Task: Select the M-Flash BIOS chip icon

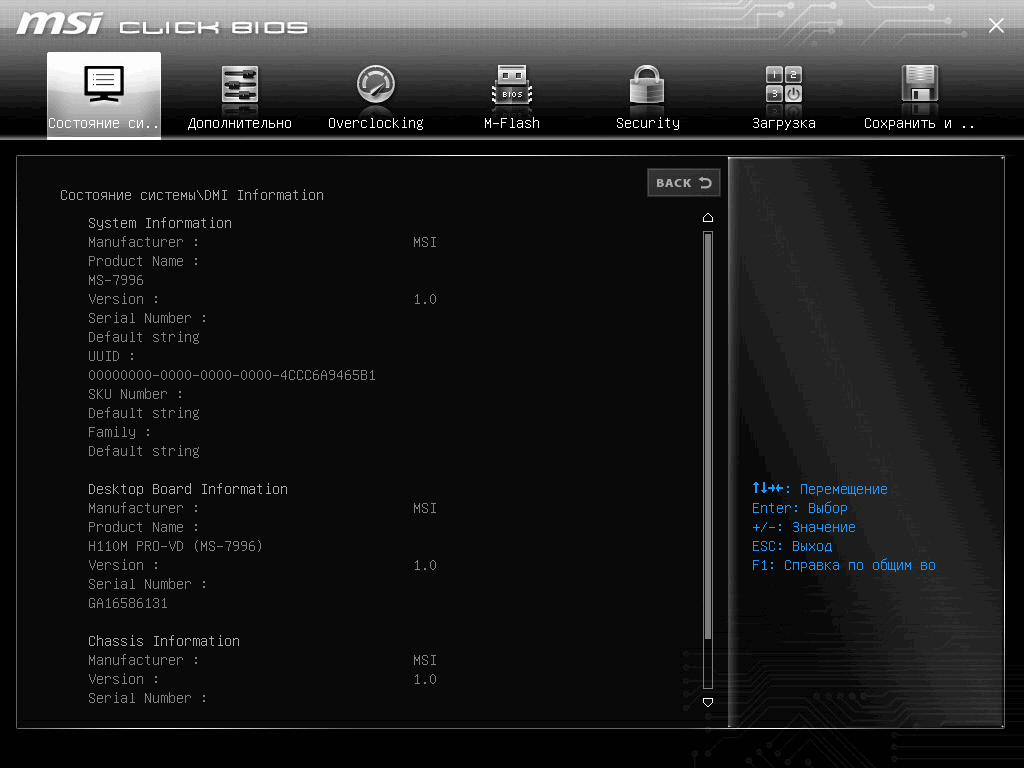Action: (x=512, y=84)
